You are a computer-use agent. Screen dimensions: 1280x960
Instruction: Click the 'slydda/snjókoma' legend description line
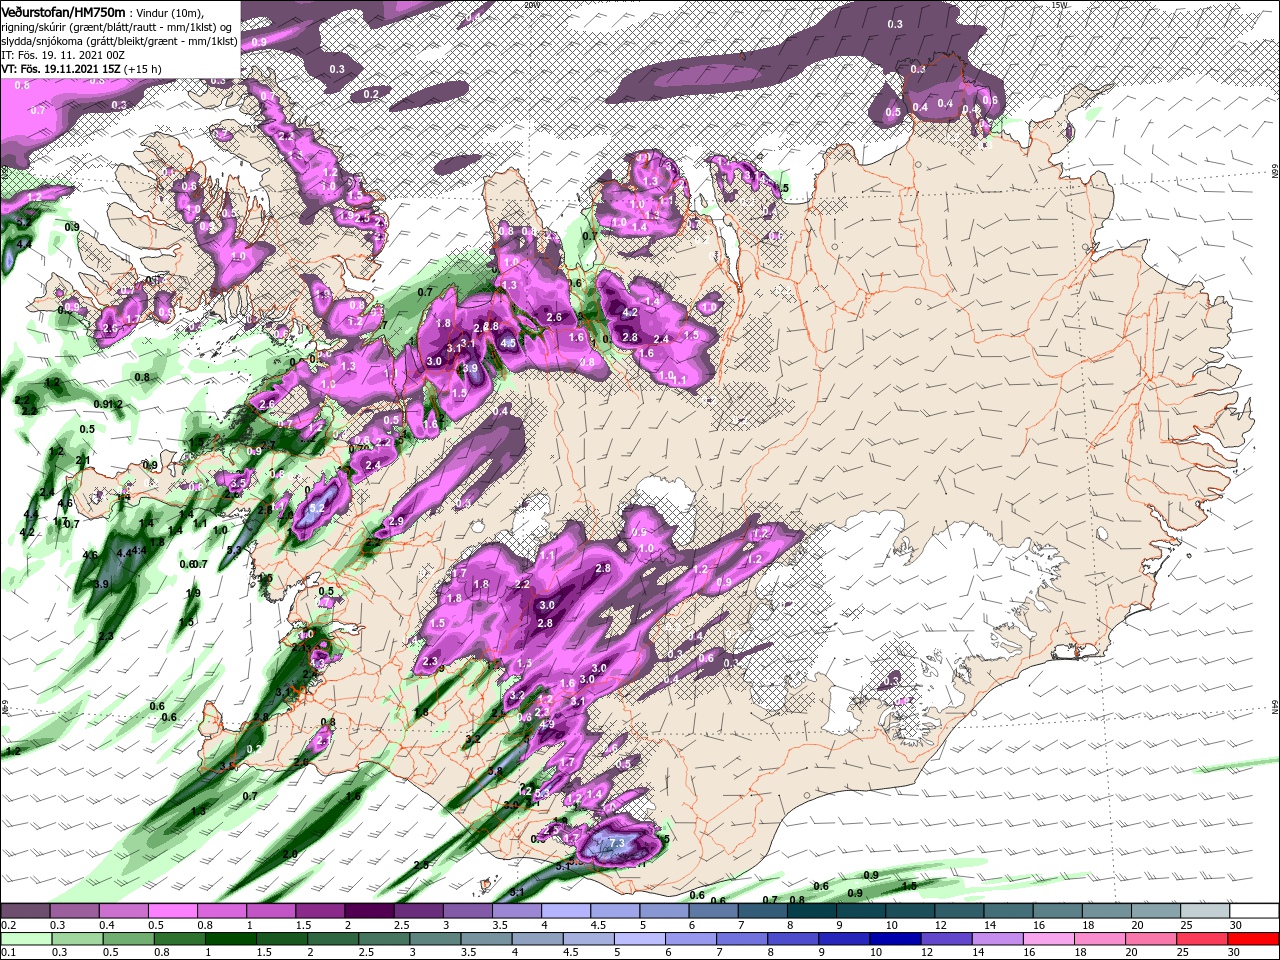pos(118,40)
